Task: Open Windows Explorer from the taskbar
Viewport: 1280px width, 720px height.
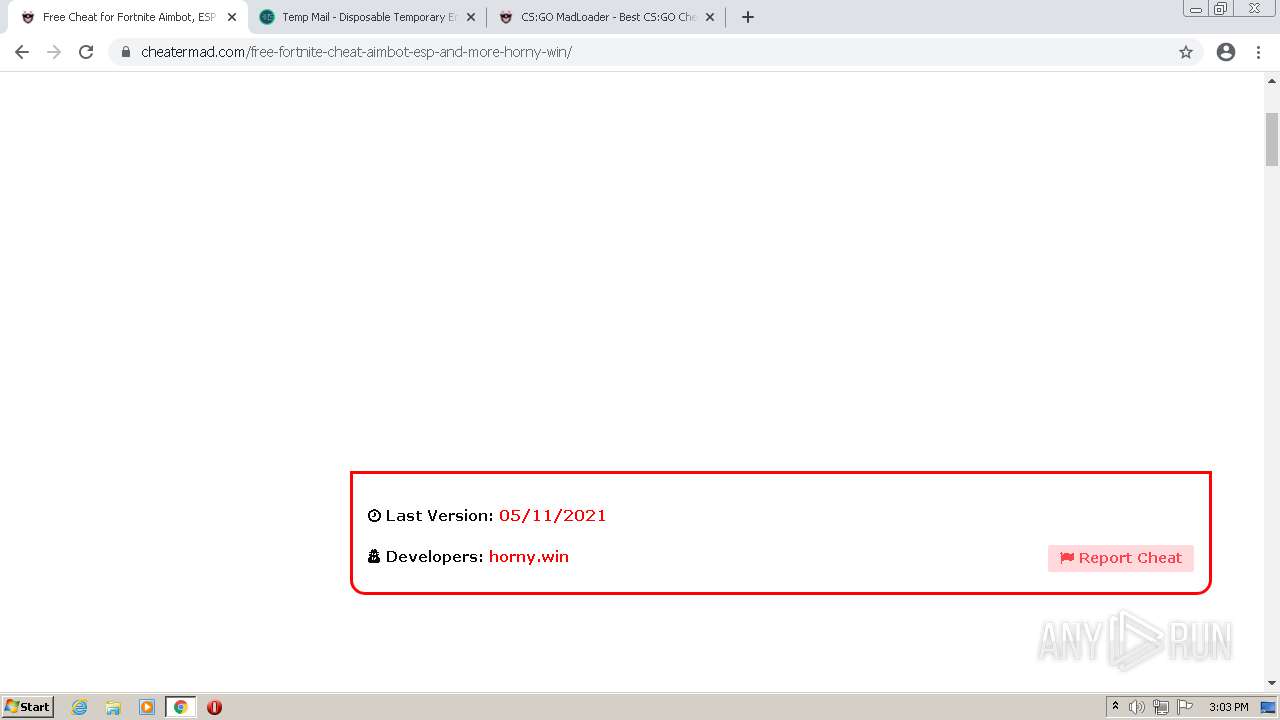Action: pos(113,707)
